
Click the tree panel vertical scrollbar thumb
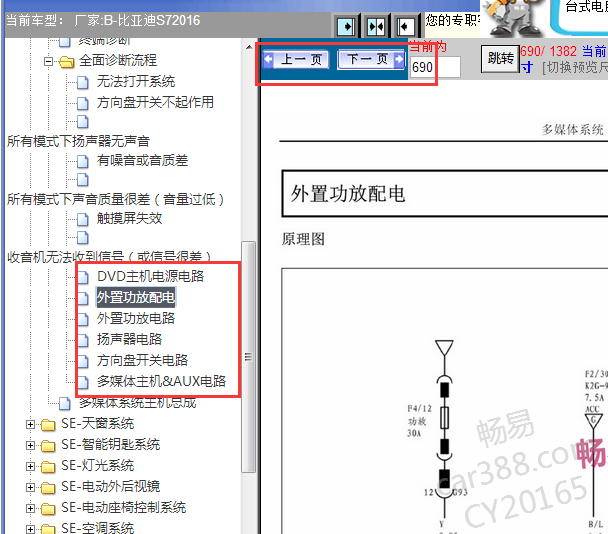[249, 357]
